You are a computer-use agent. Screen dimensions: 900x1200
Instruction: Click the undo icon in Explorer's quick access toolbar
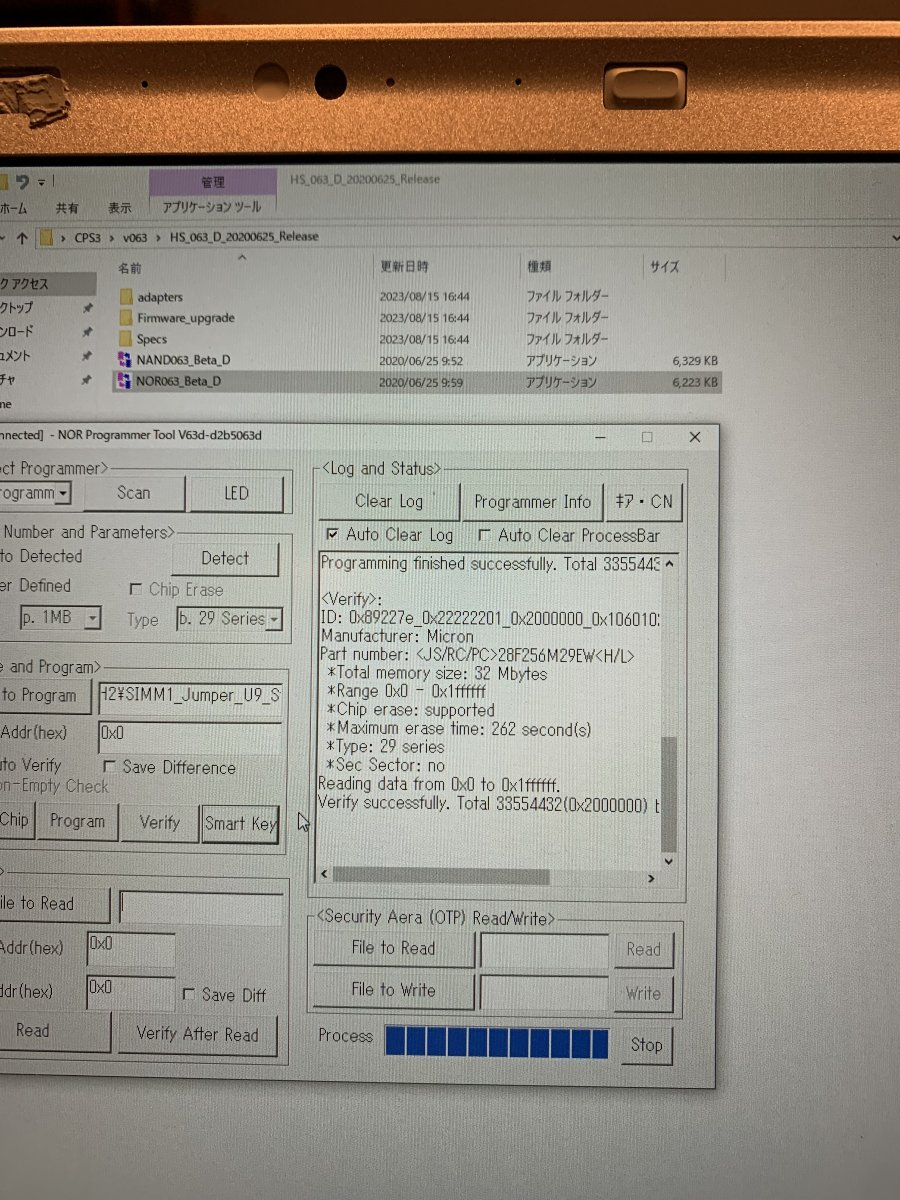22,182
